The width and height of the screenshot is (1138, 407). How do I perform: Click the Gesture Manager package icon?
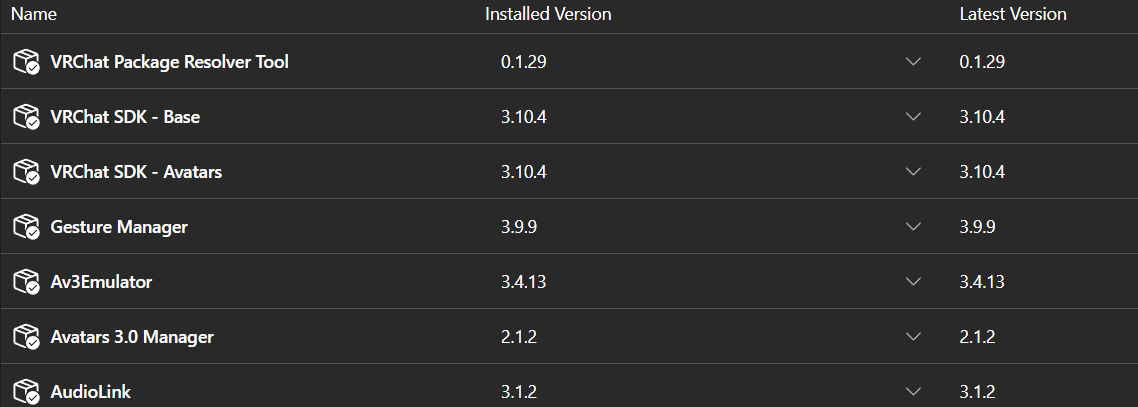pyautogui.click(x=26, y=227)
